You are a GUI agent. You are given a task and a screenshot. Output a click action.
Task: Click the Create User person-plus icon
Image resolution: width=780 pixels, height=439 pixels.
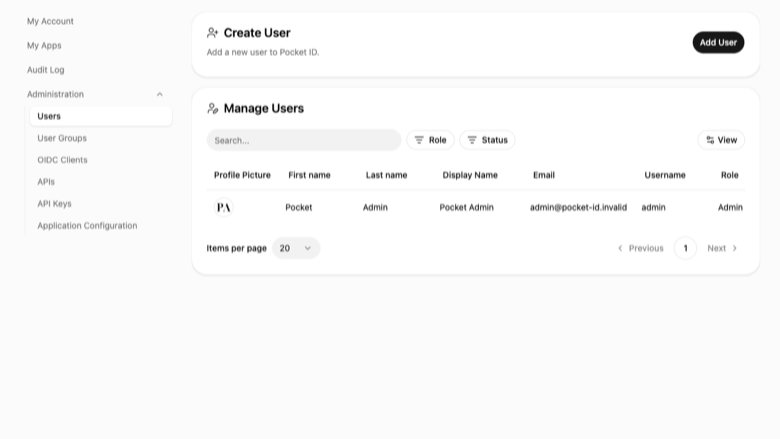(x=212, y=33)
